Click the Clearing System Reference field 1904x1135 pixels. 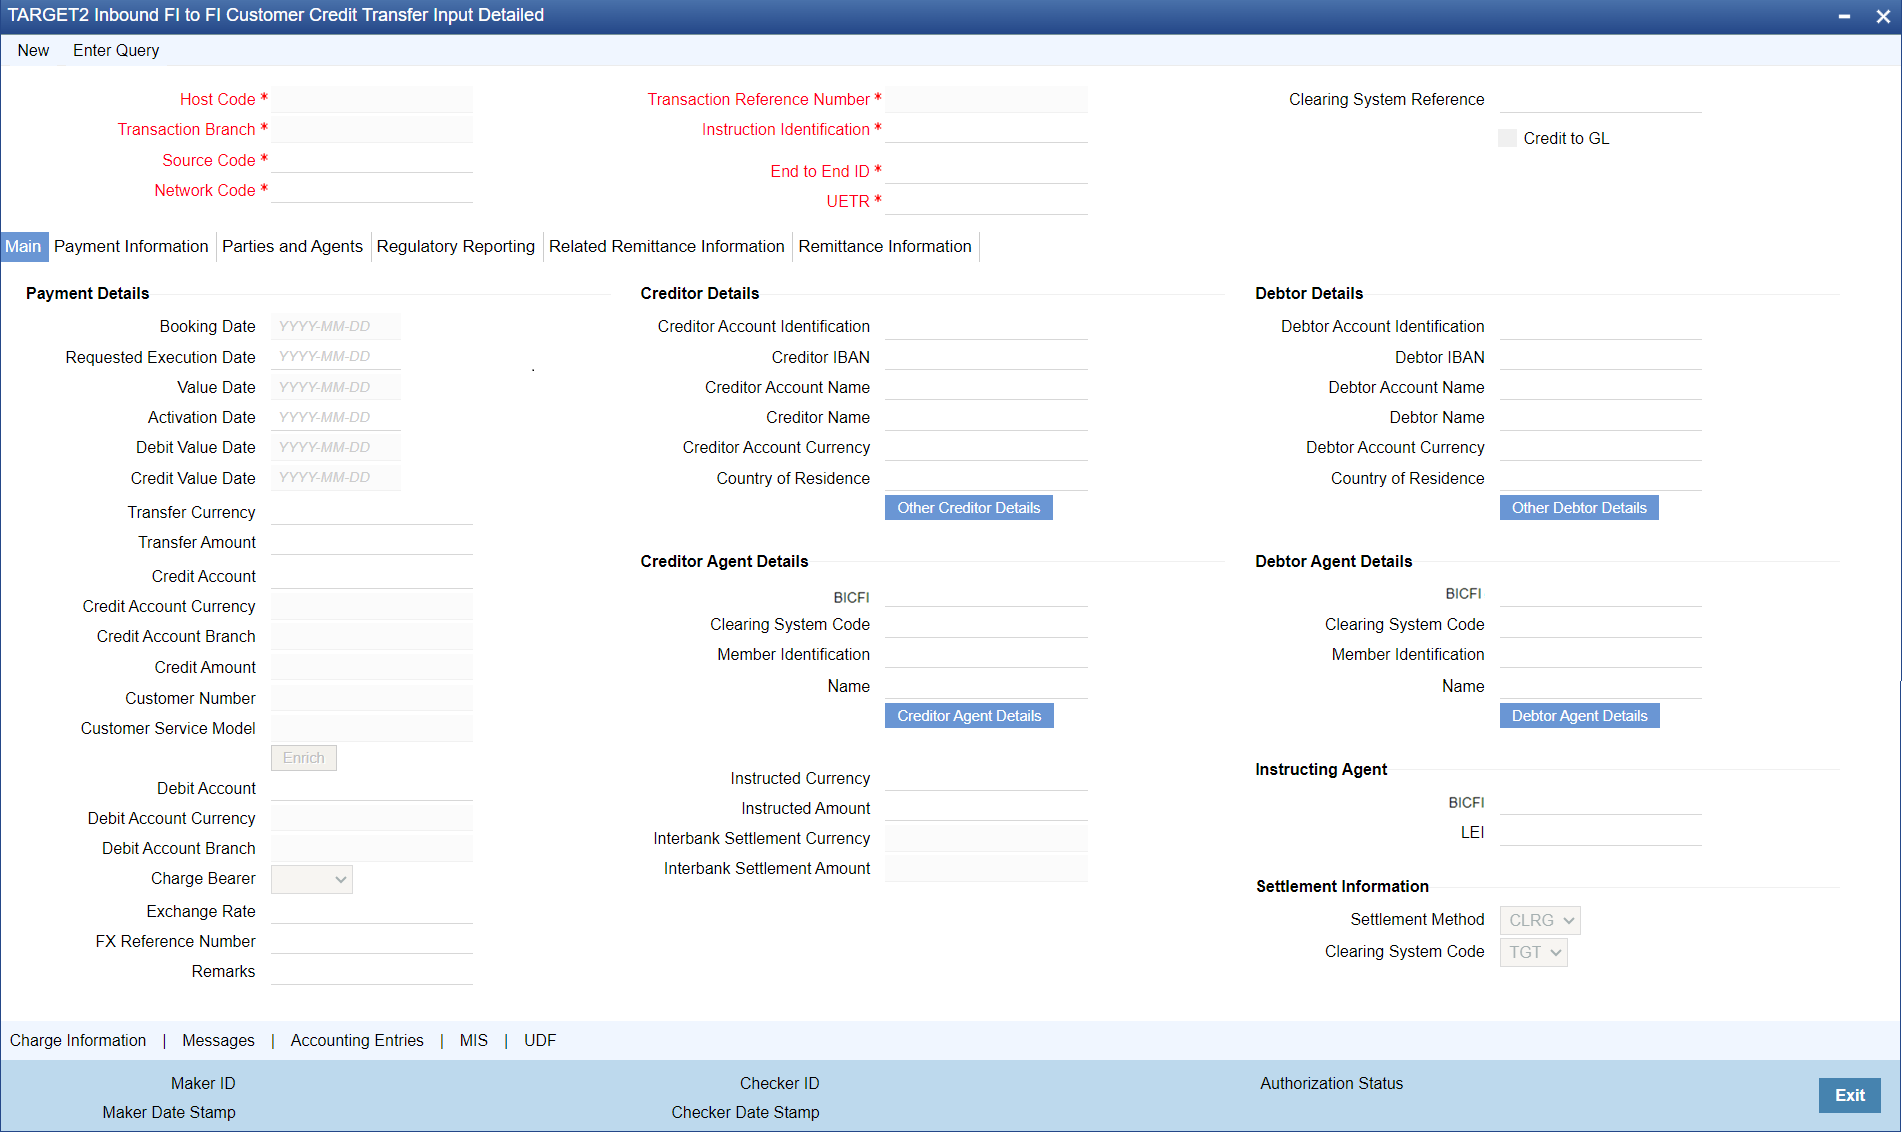point(1601,100)
